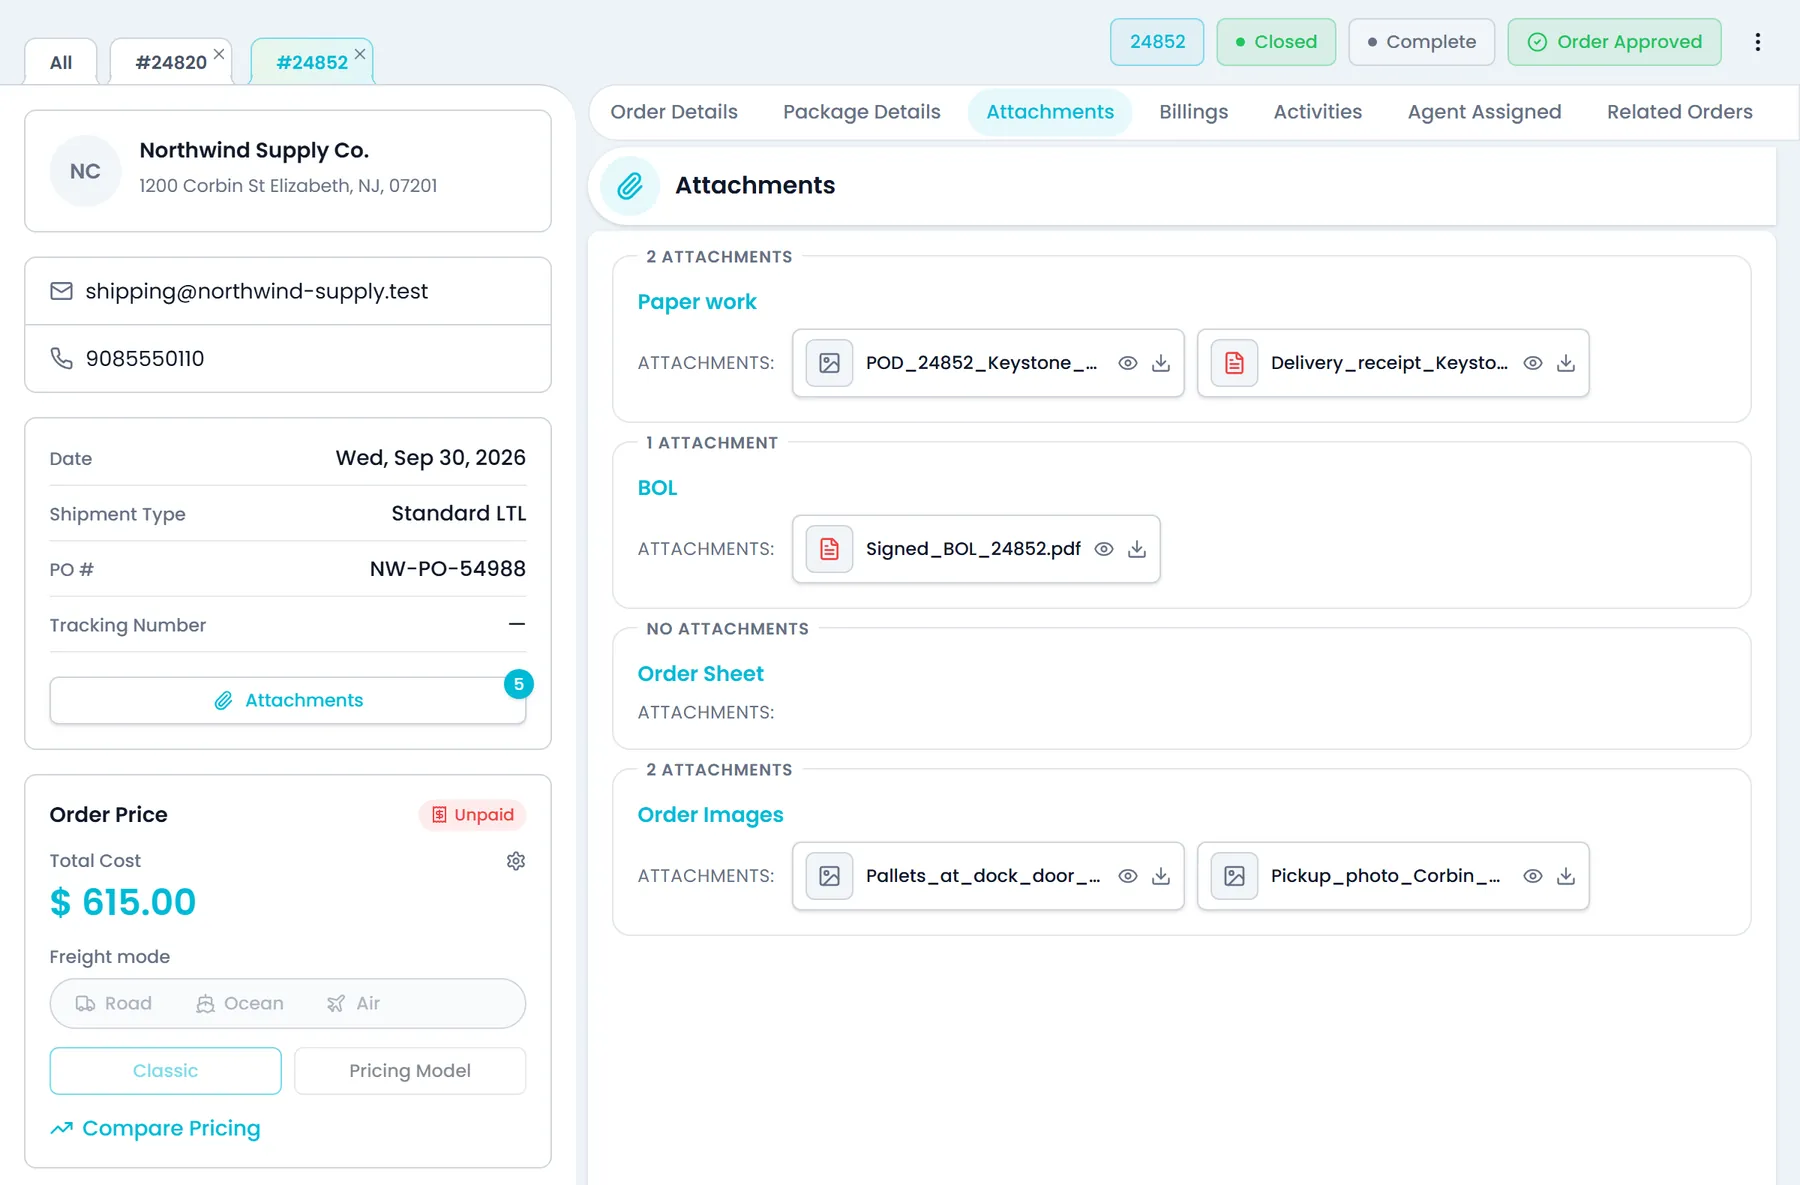This screenshot has height=1185, width=1800.
Task: Click the POD_24852 image file icon
Action: click(x=830, y=363)
